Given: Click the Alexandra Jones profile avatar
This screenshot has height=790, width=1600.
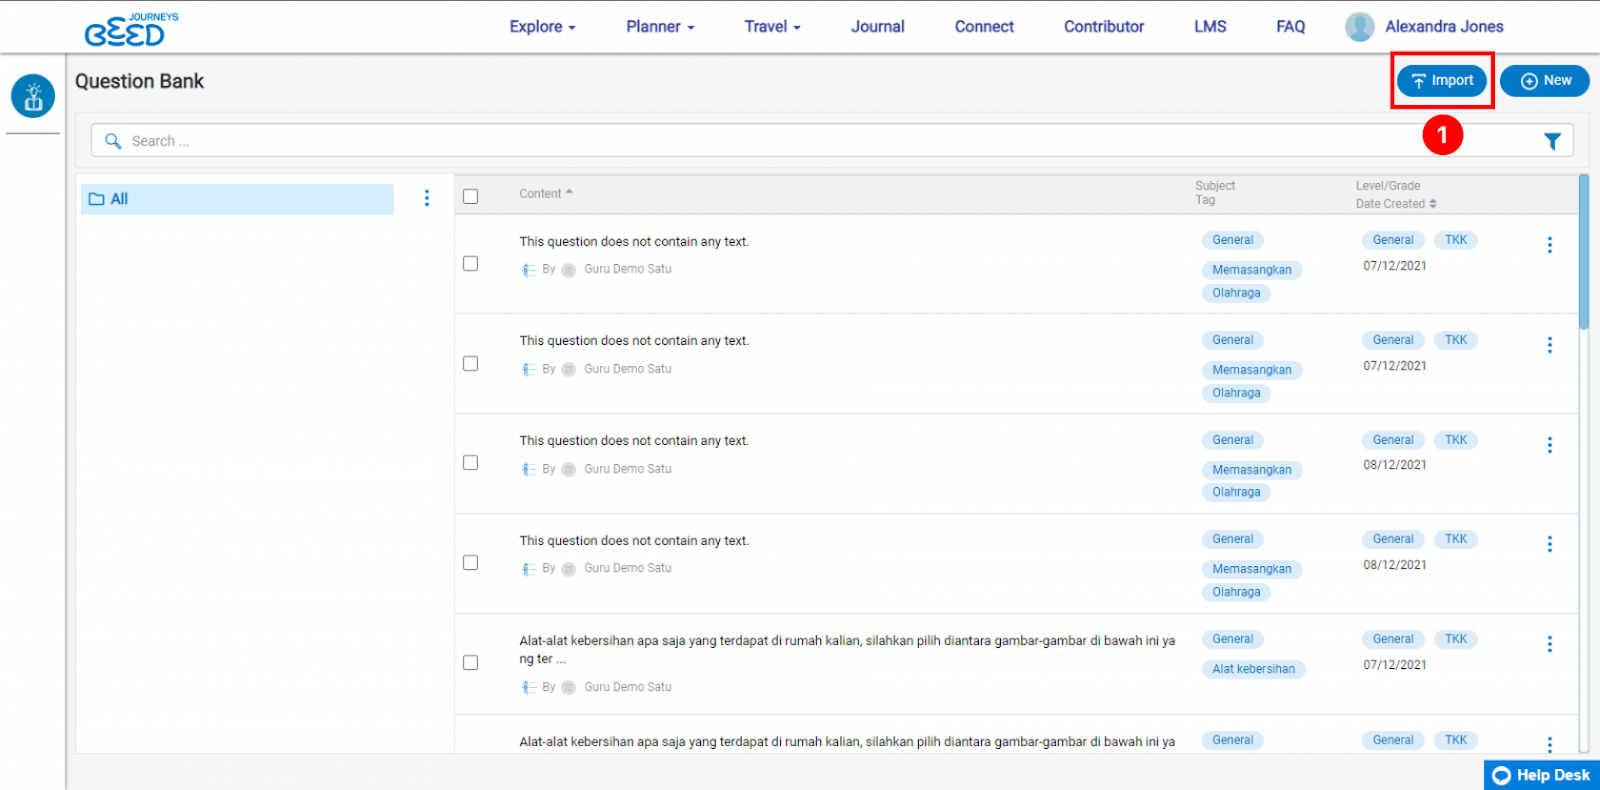Looking at the screenshot, I should coord(1359,27).
